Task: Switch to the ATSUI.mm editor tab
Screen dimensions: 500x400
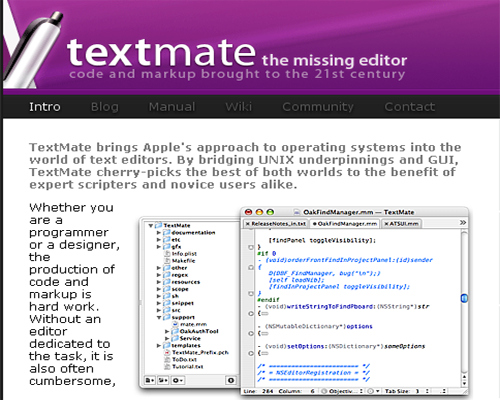Action: pyautogui.click(x=402, y=224)
